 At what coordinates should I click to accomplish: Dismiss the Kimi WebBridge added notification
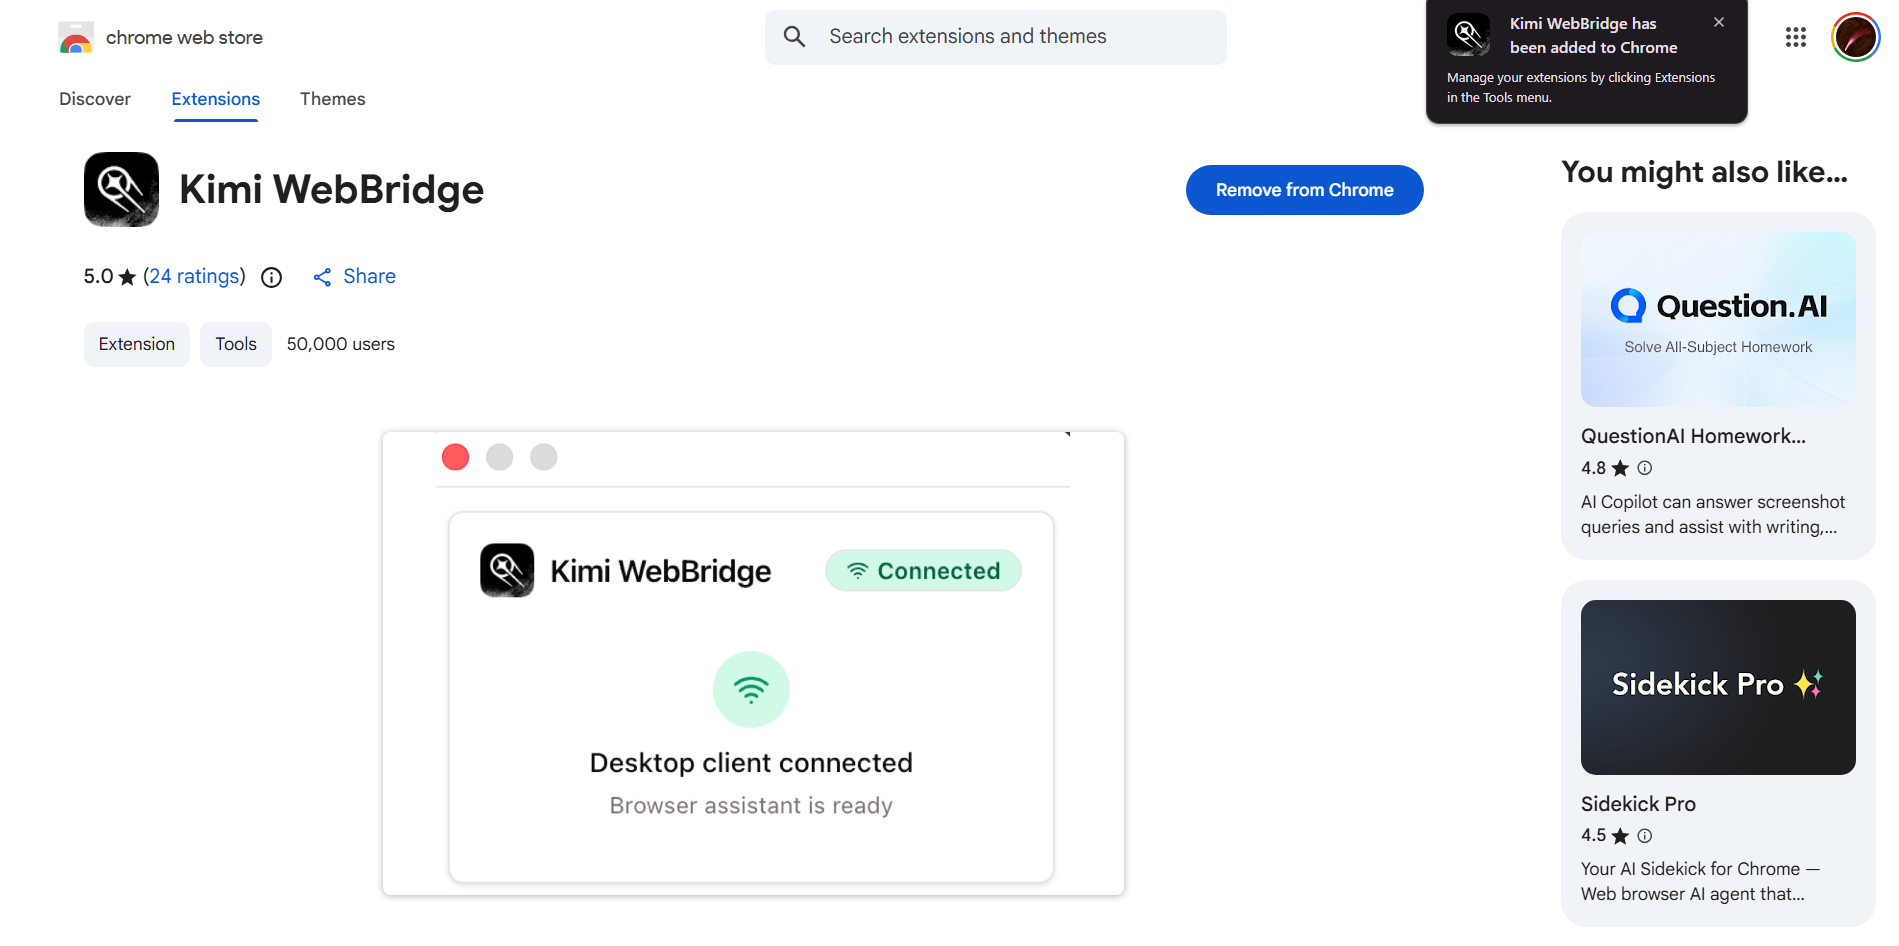click(x=1718, y=22)
